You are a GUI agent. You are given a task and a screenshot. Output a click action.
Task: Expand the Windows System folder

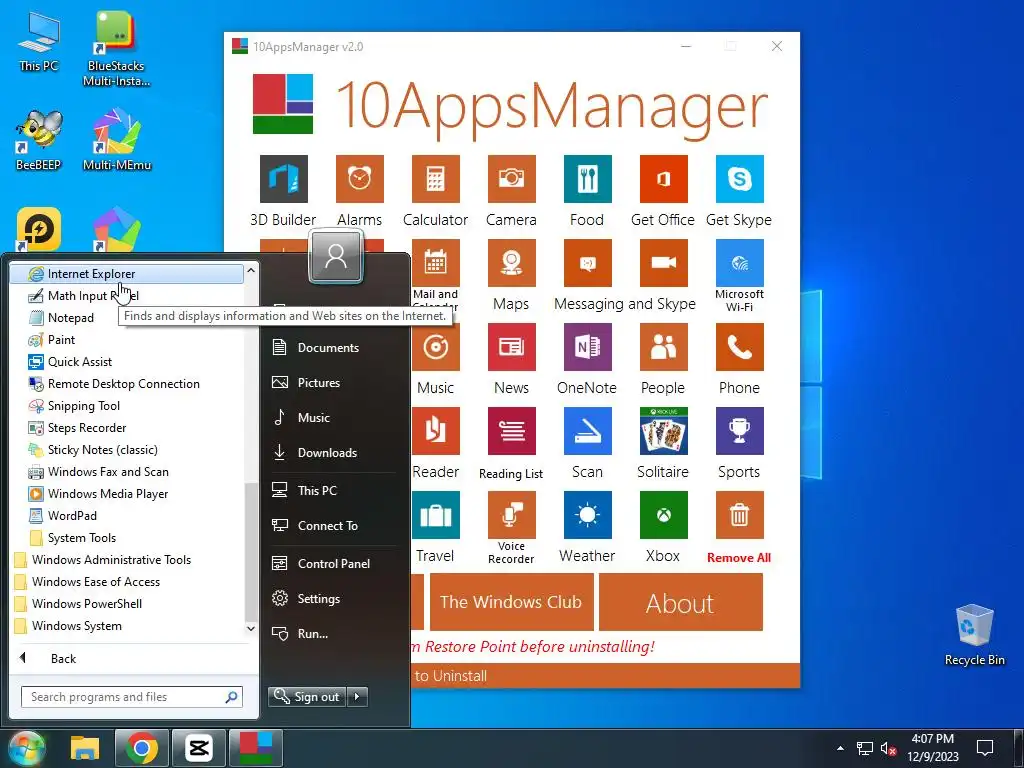pos(127,626)
